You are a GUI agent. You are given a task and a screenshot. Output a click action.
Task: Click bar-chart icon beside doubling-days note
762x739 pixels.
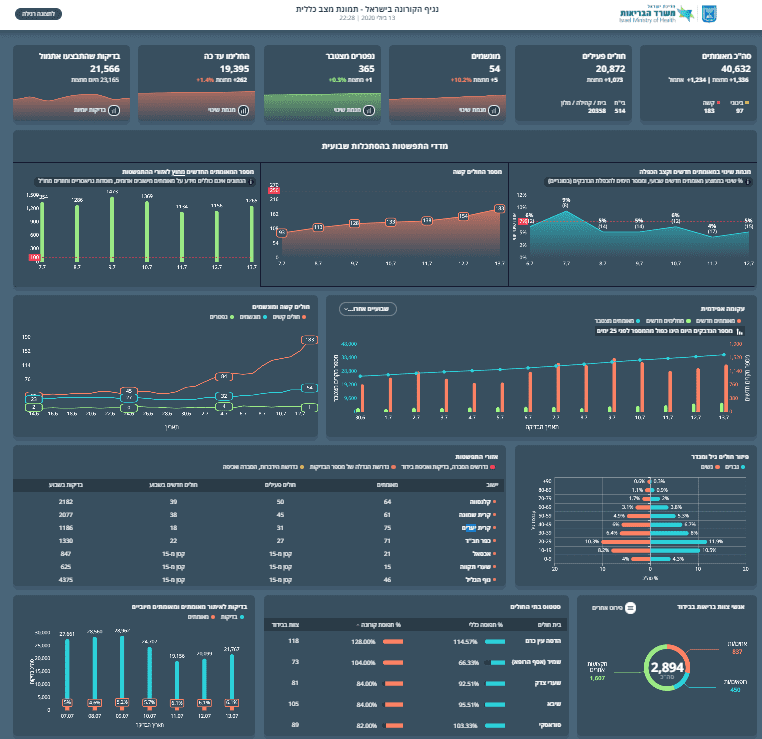[739, 331]
